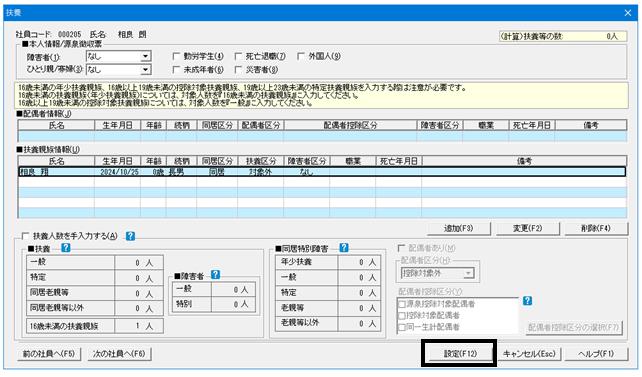The height and width of the screenshot is (377, 642).
Task: Click 年少扶養 count field
Action: point(359,262)
